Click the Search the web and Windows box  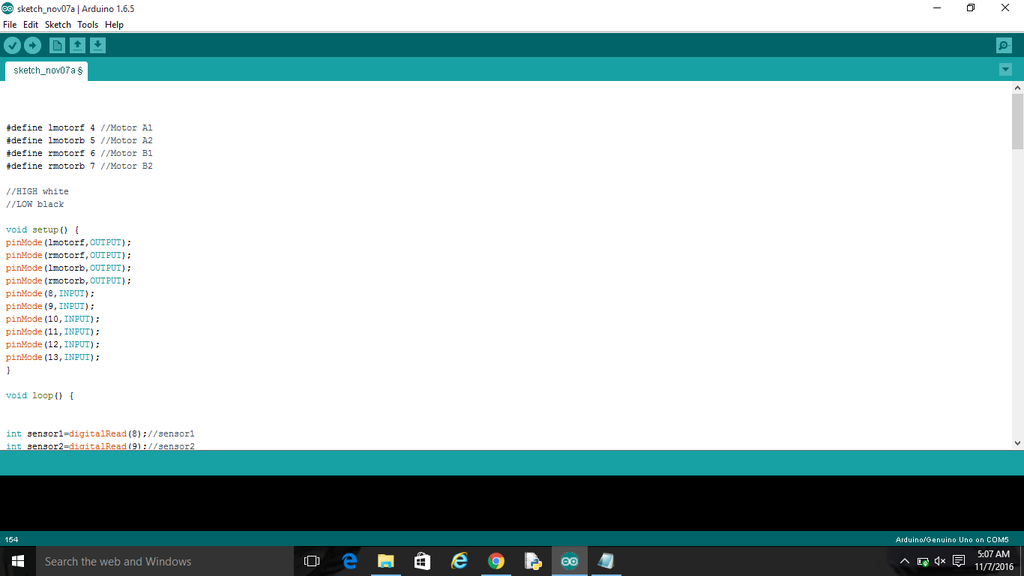[x=165, y=561]
